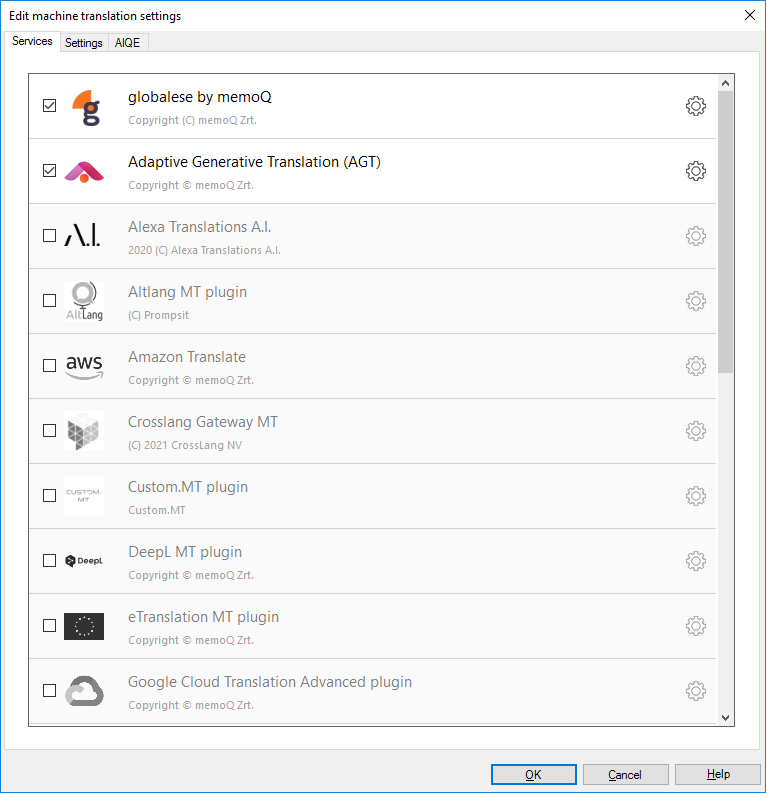Click the Crosslang Gateway MT gear icon
This screenshot has height=793, width=766.
click(696, 431)
